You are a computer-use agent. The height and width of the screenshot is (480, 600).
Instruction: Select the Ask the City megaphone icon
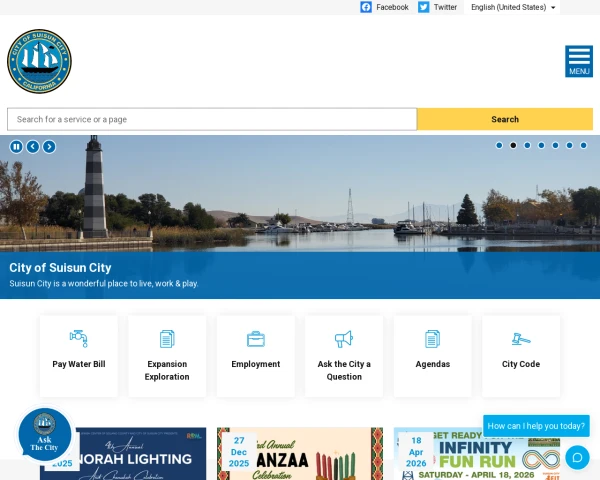[344, 338]
